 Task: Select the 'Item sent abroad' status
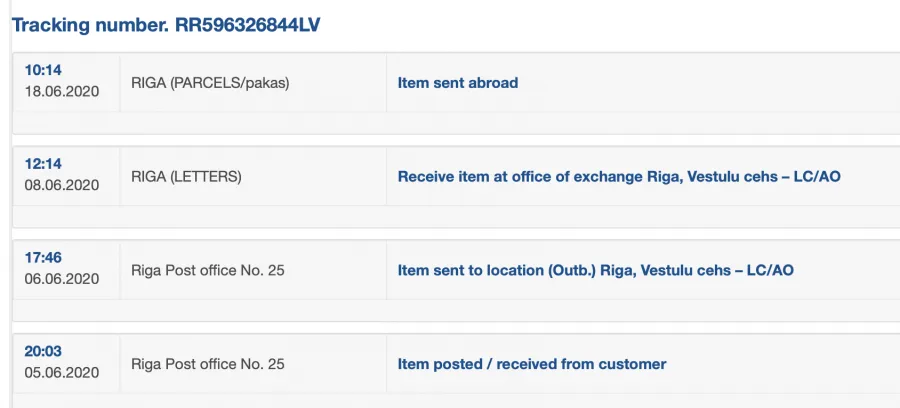457,83
